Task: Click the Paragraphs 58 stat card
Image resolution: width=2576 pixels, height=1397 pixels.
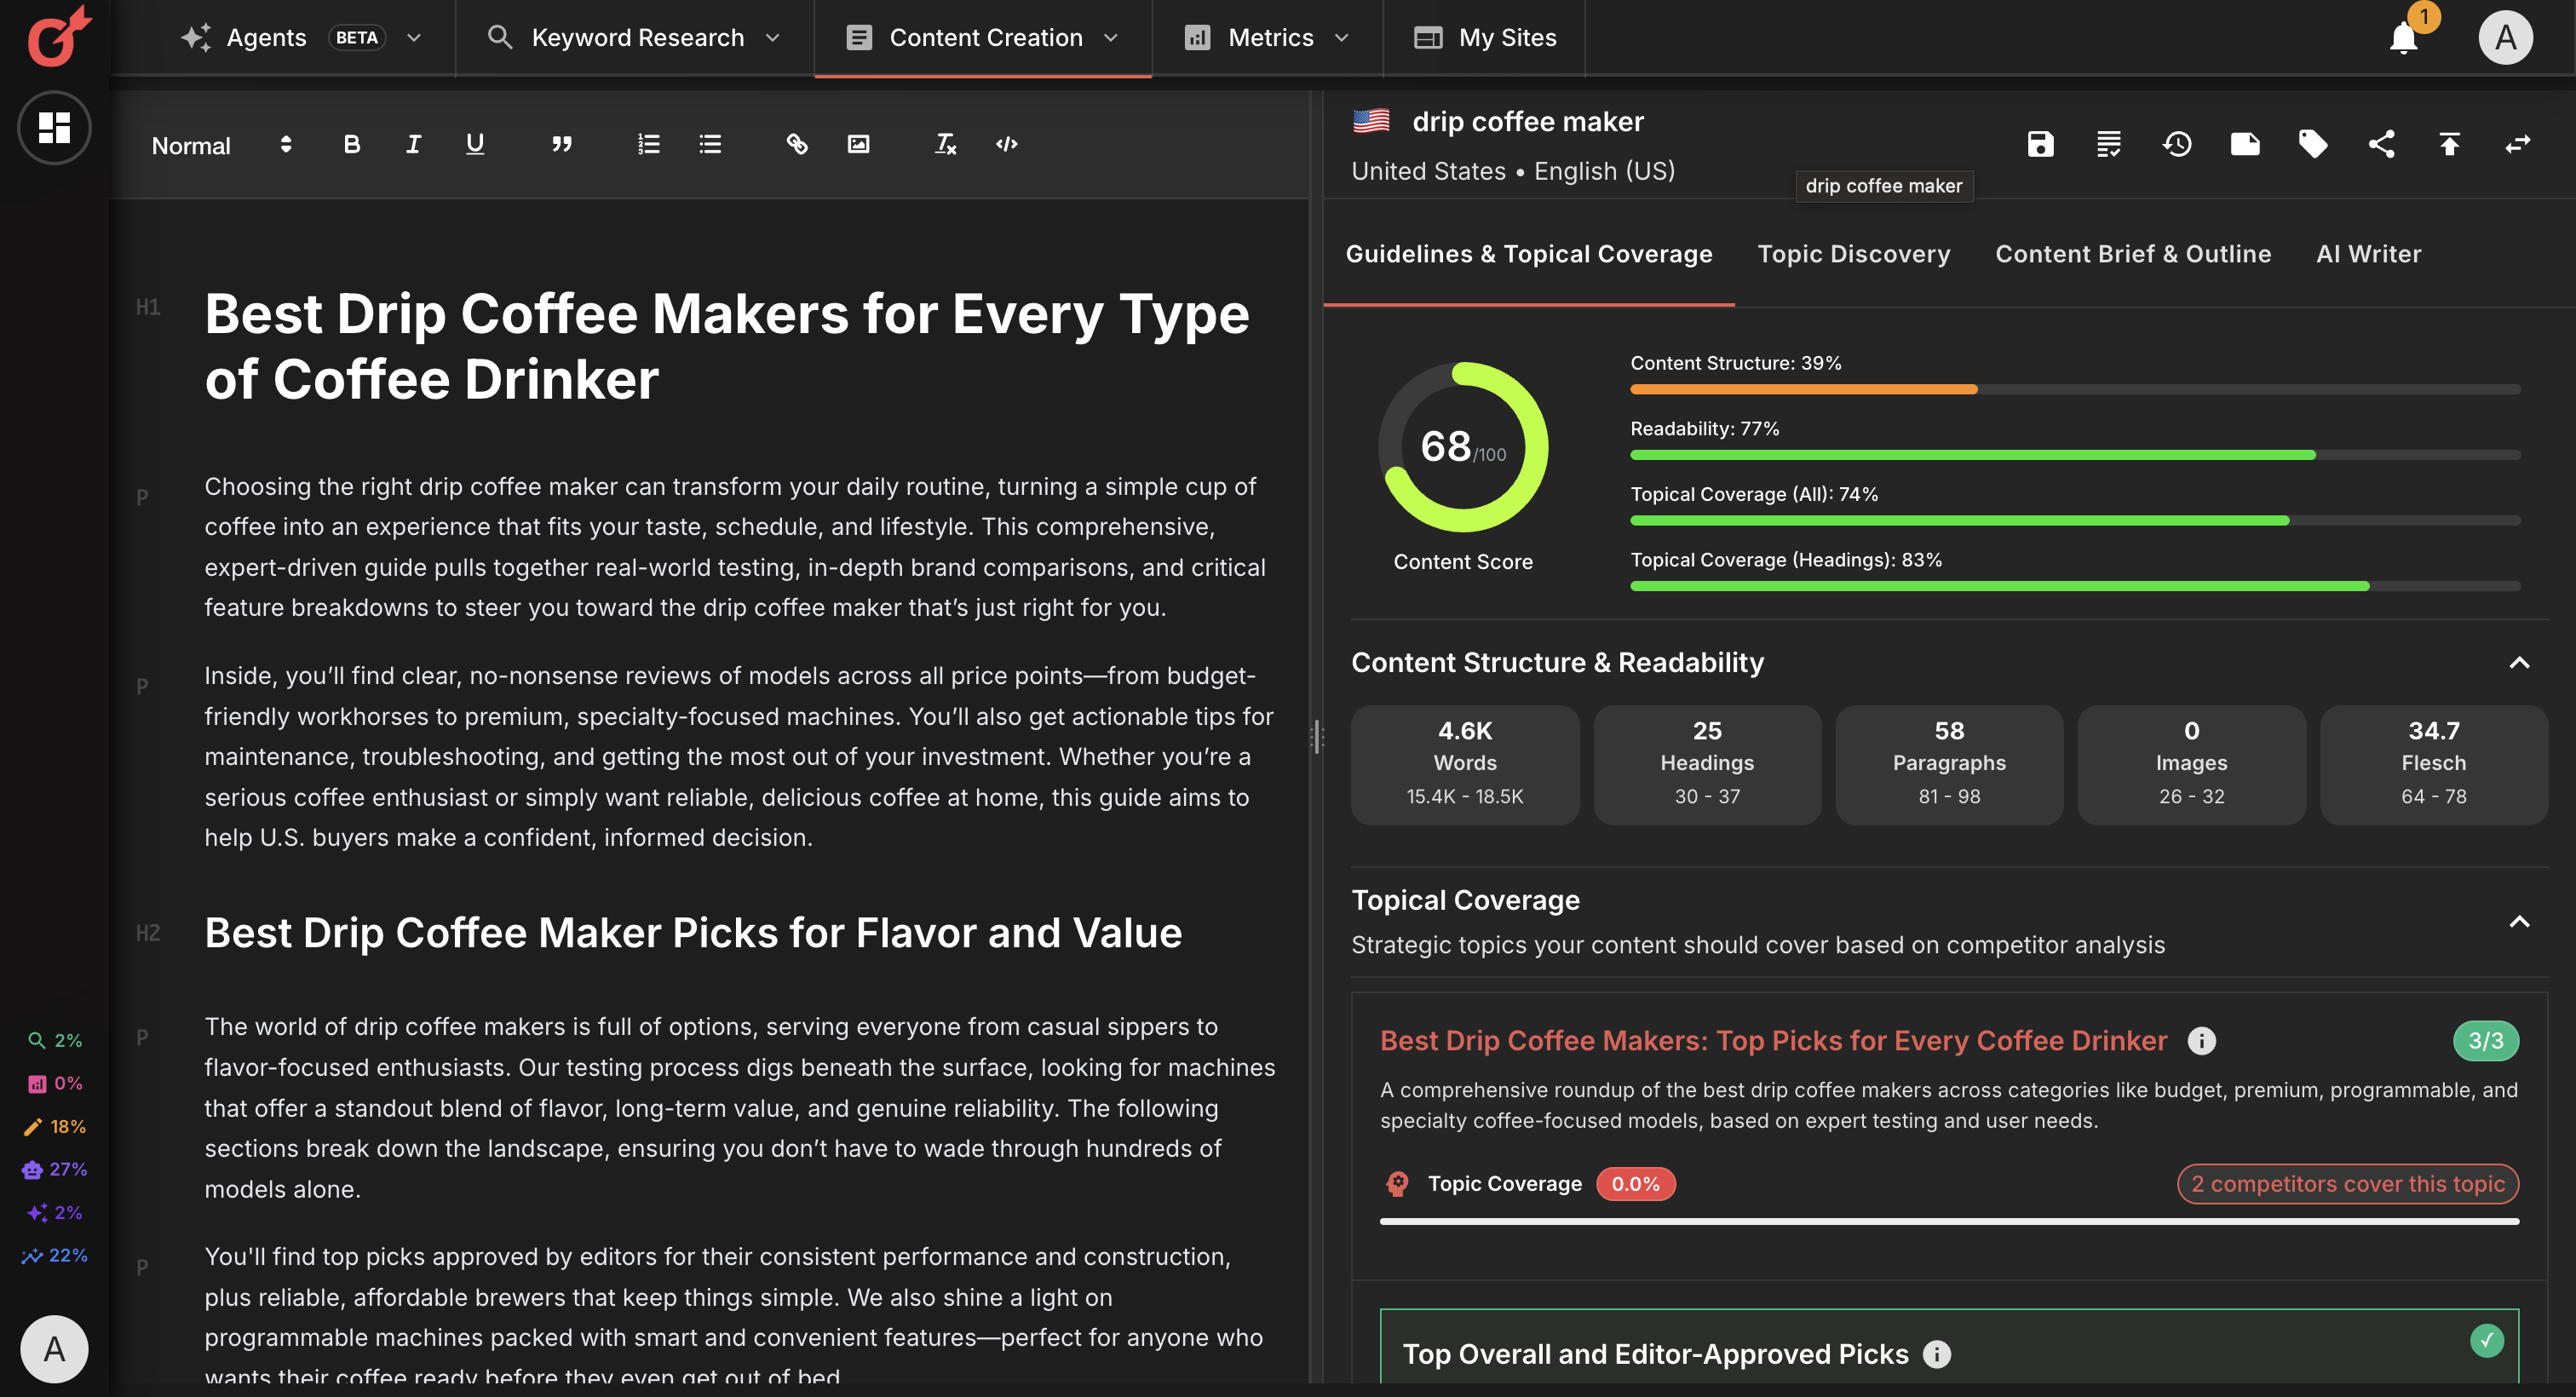Action: [x=1948, y=765]
